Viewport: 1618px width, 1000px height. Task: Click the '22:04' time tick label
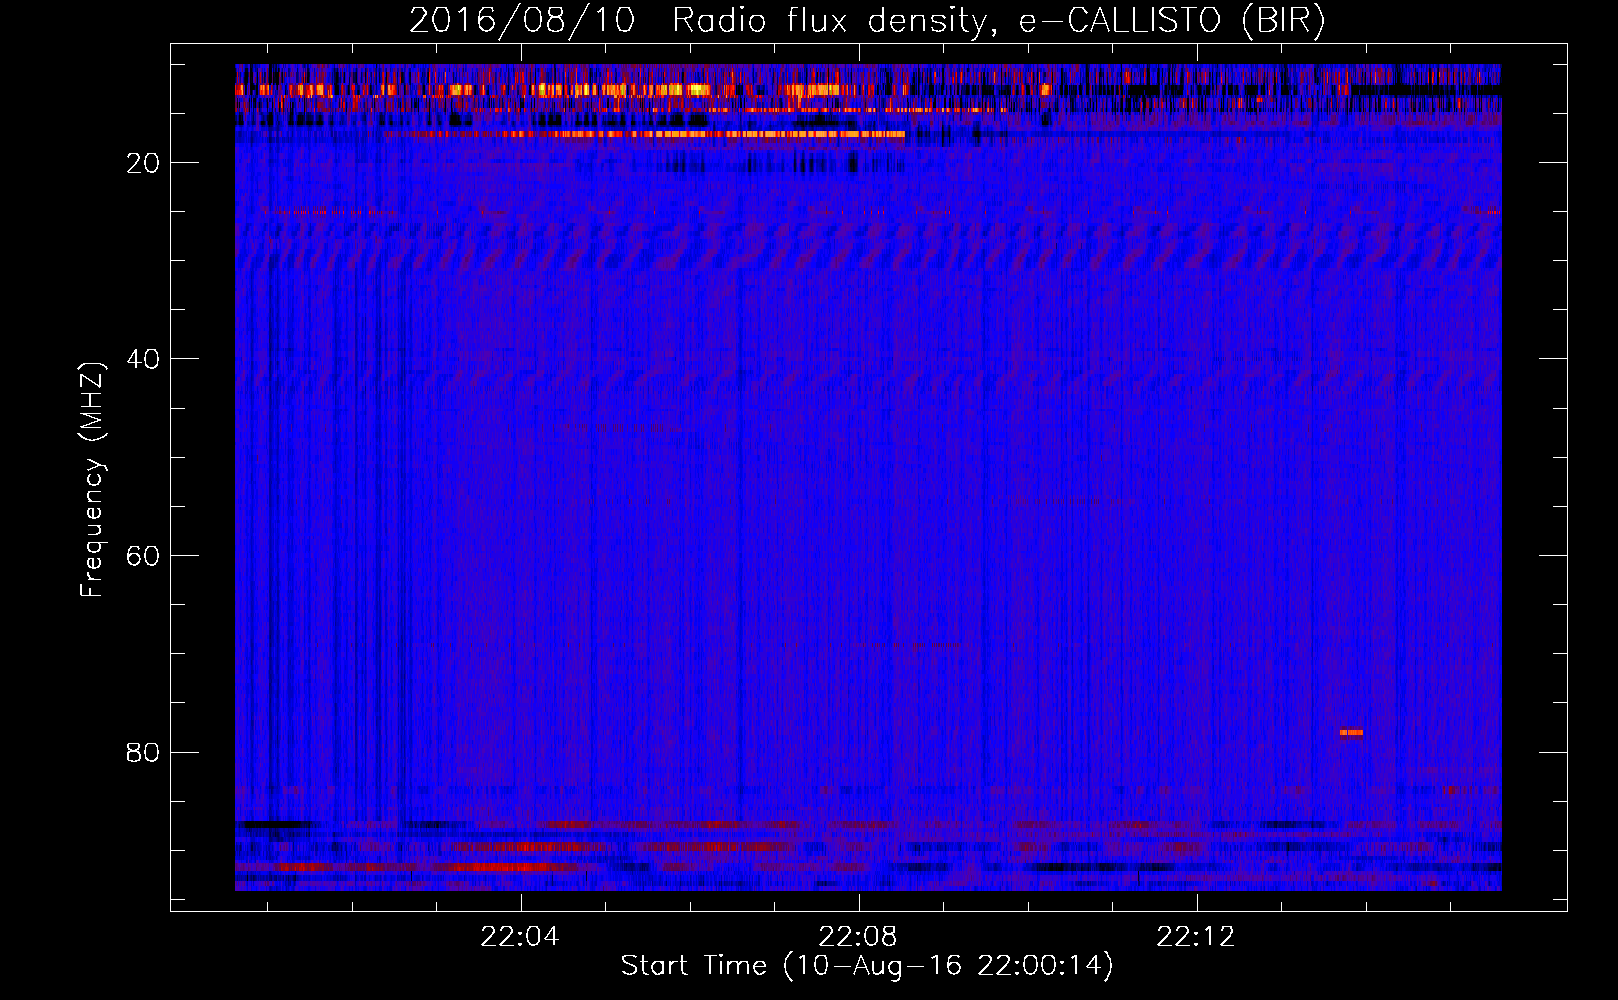(x=520, y=937)
